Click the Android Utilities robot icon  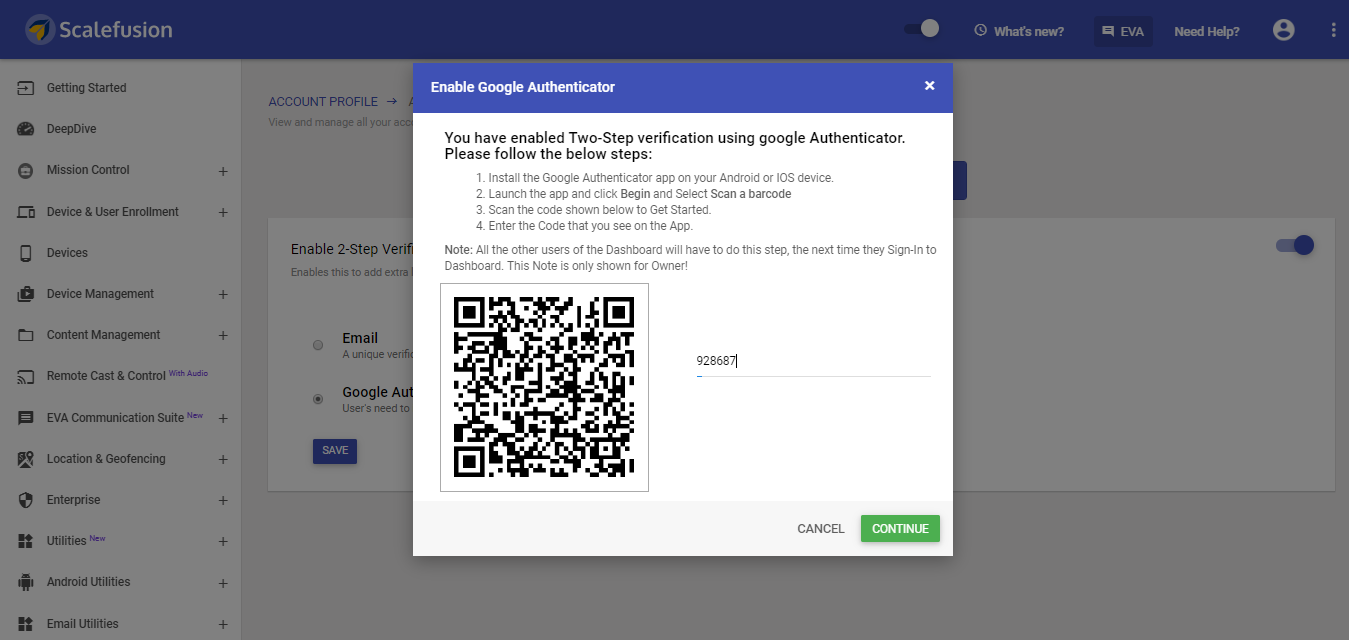click(26, 582)
